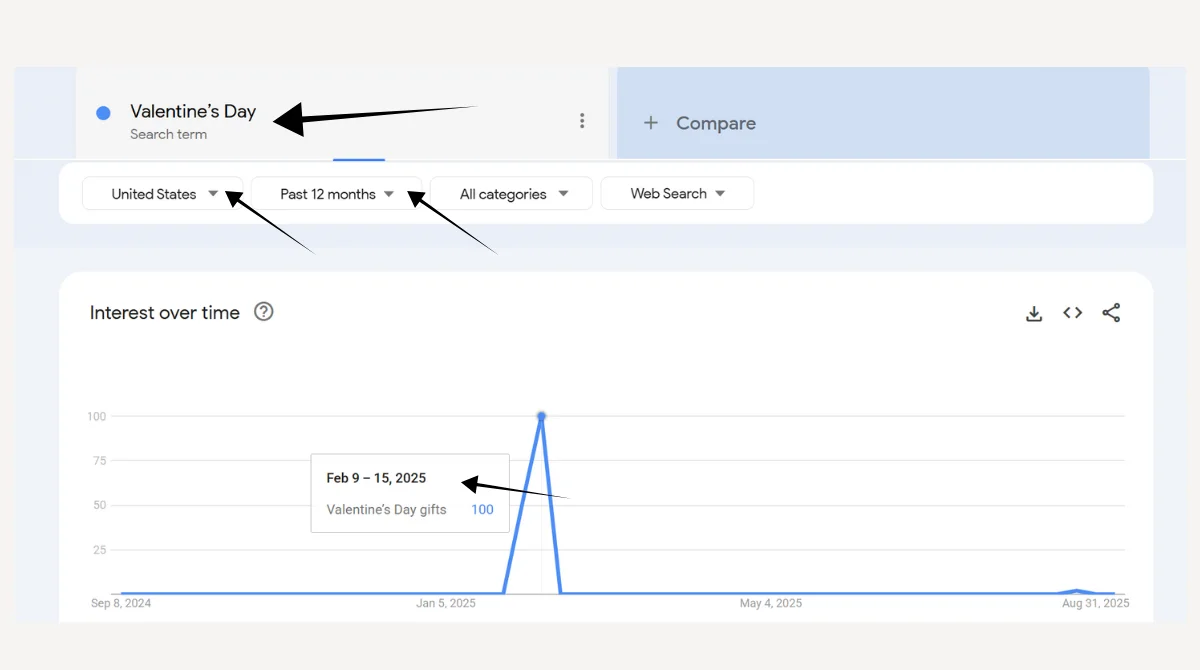This screenshot has width=1200, height=670.
Task: Click the Valentine's Day gifts tooltip label
Action: (387, 510)
